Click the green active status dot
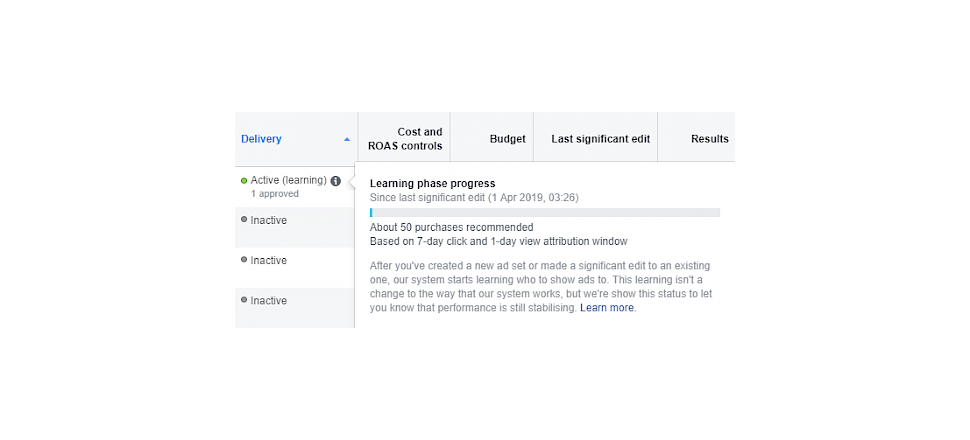The height and width of the screenshot is (440, 970). (244, 181)
